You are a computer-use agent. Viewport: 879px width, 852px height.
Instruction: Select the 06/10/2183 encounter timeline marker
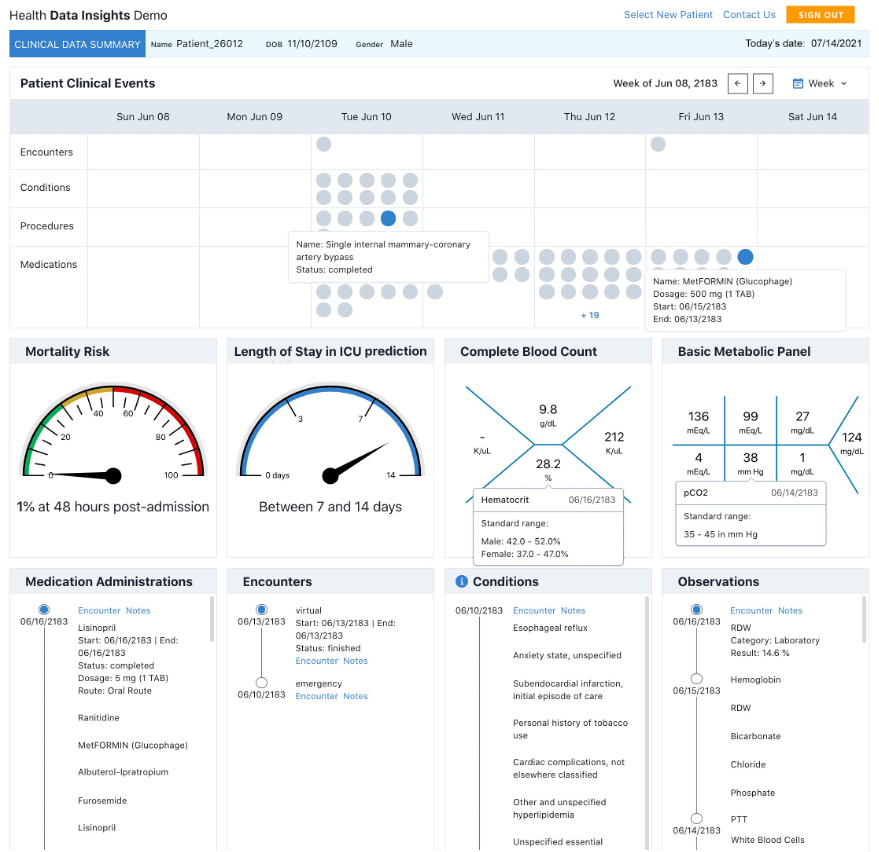[261, 682]
